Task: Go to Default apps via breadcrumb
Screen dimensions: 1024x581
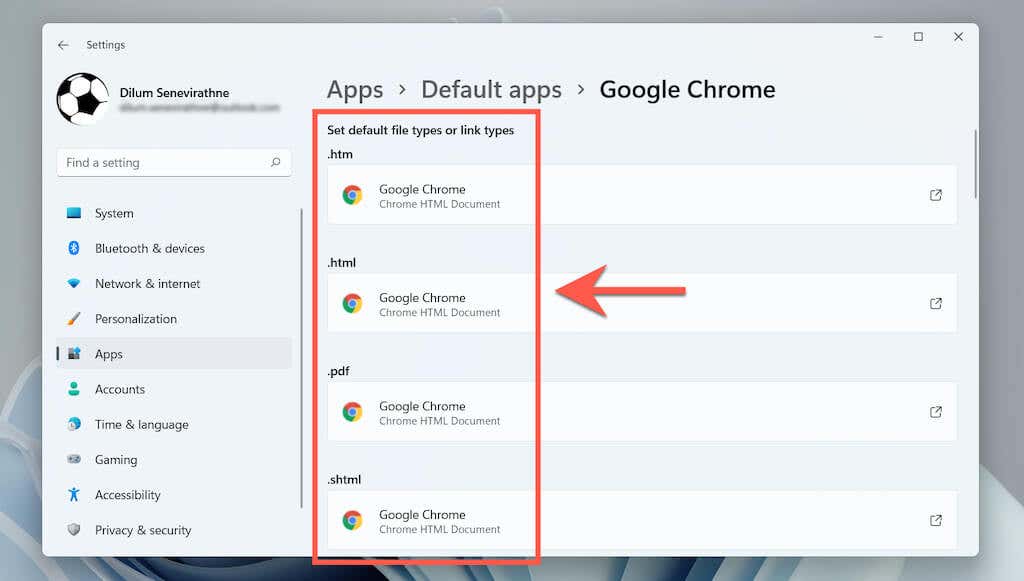Action: click(491, 89)
